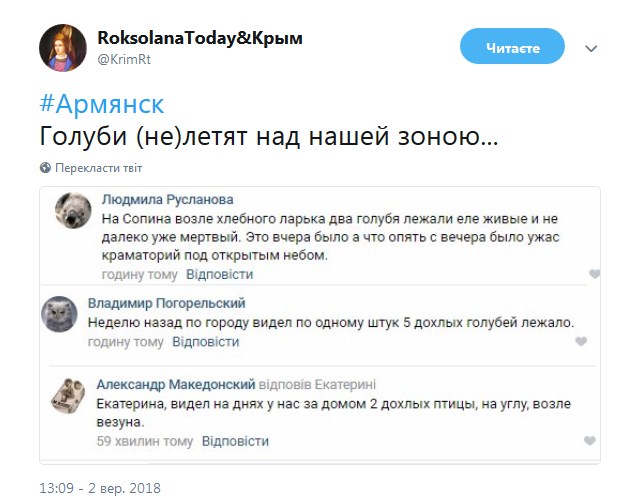The height and width of the screenshot is (501, 638).
Task: Reply to Владимир Погорельский's comment
Action: (x=206, y=342)
